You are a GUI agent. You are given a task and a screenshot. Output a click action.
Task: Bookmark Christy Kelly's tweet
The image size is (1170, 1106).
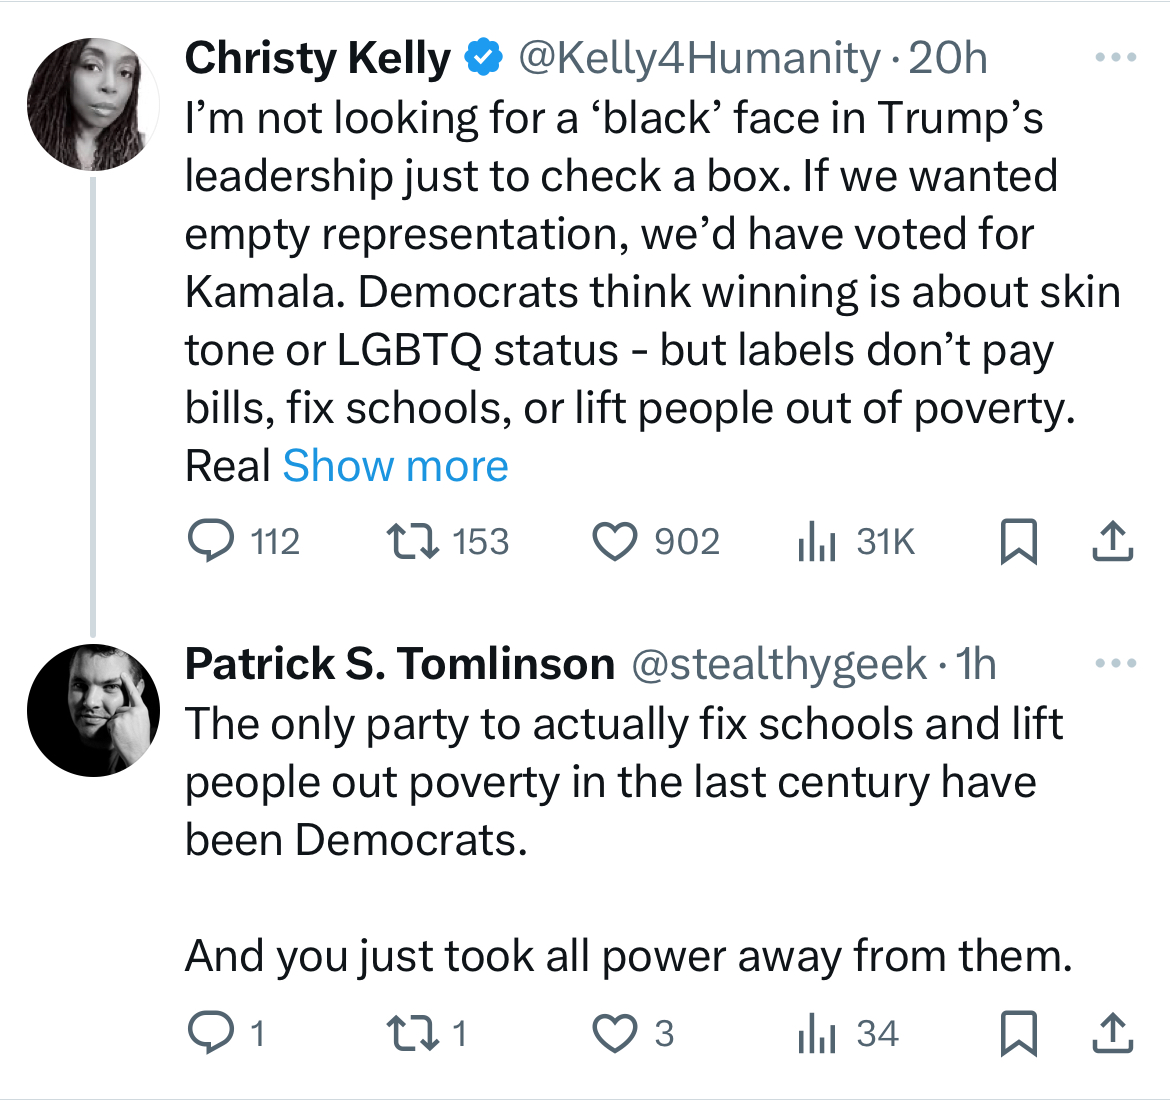[1019, 540]
